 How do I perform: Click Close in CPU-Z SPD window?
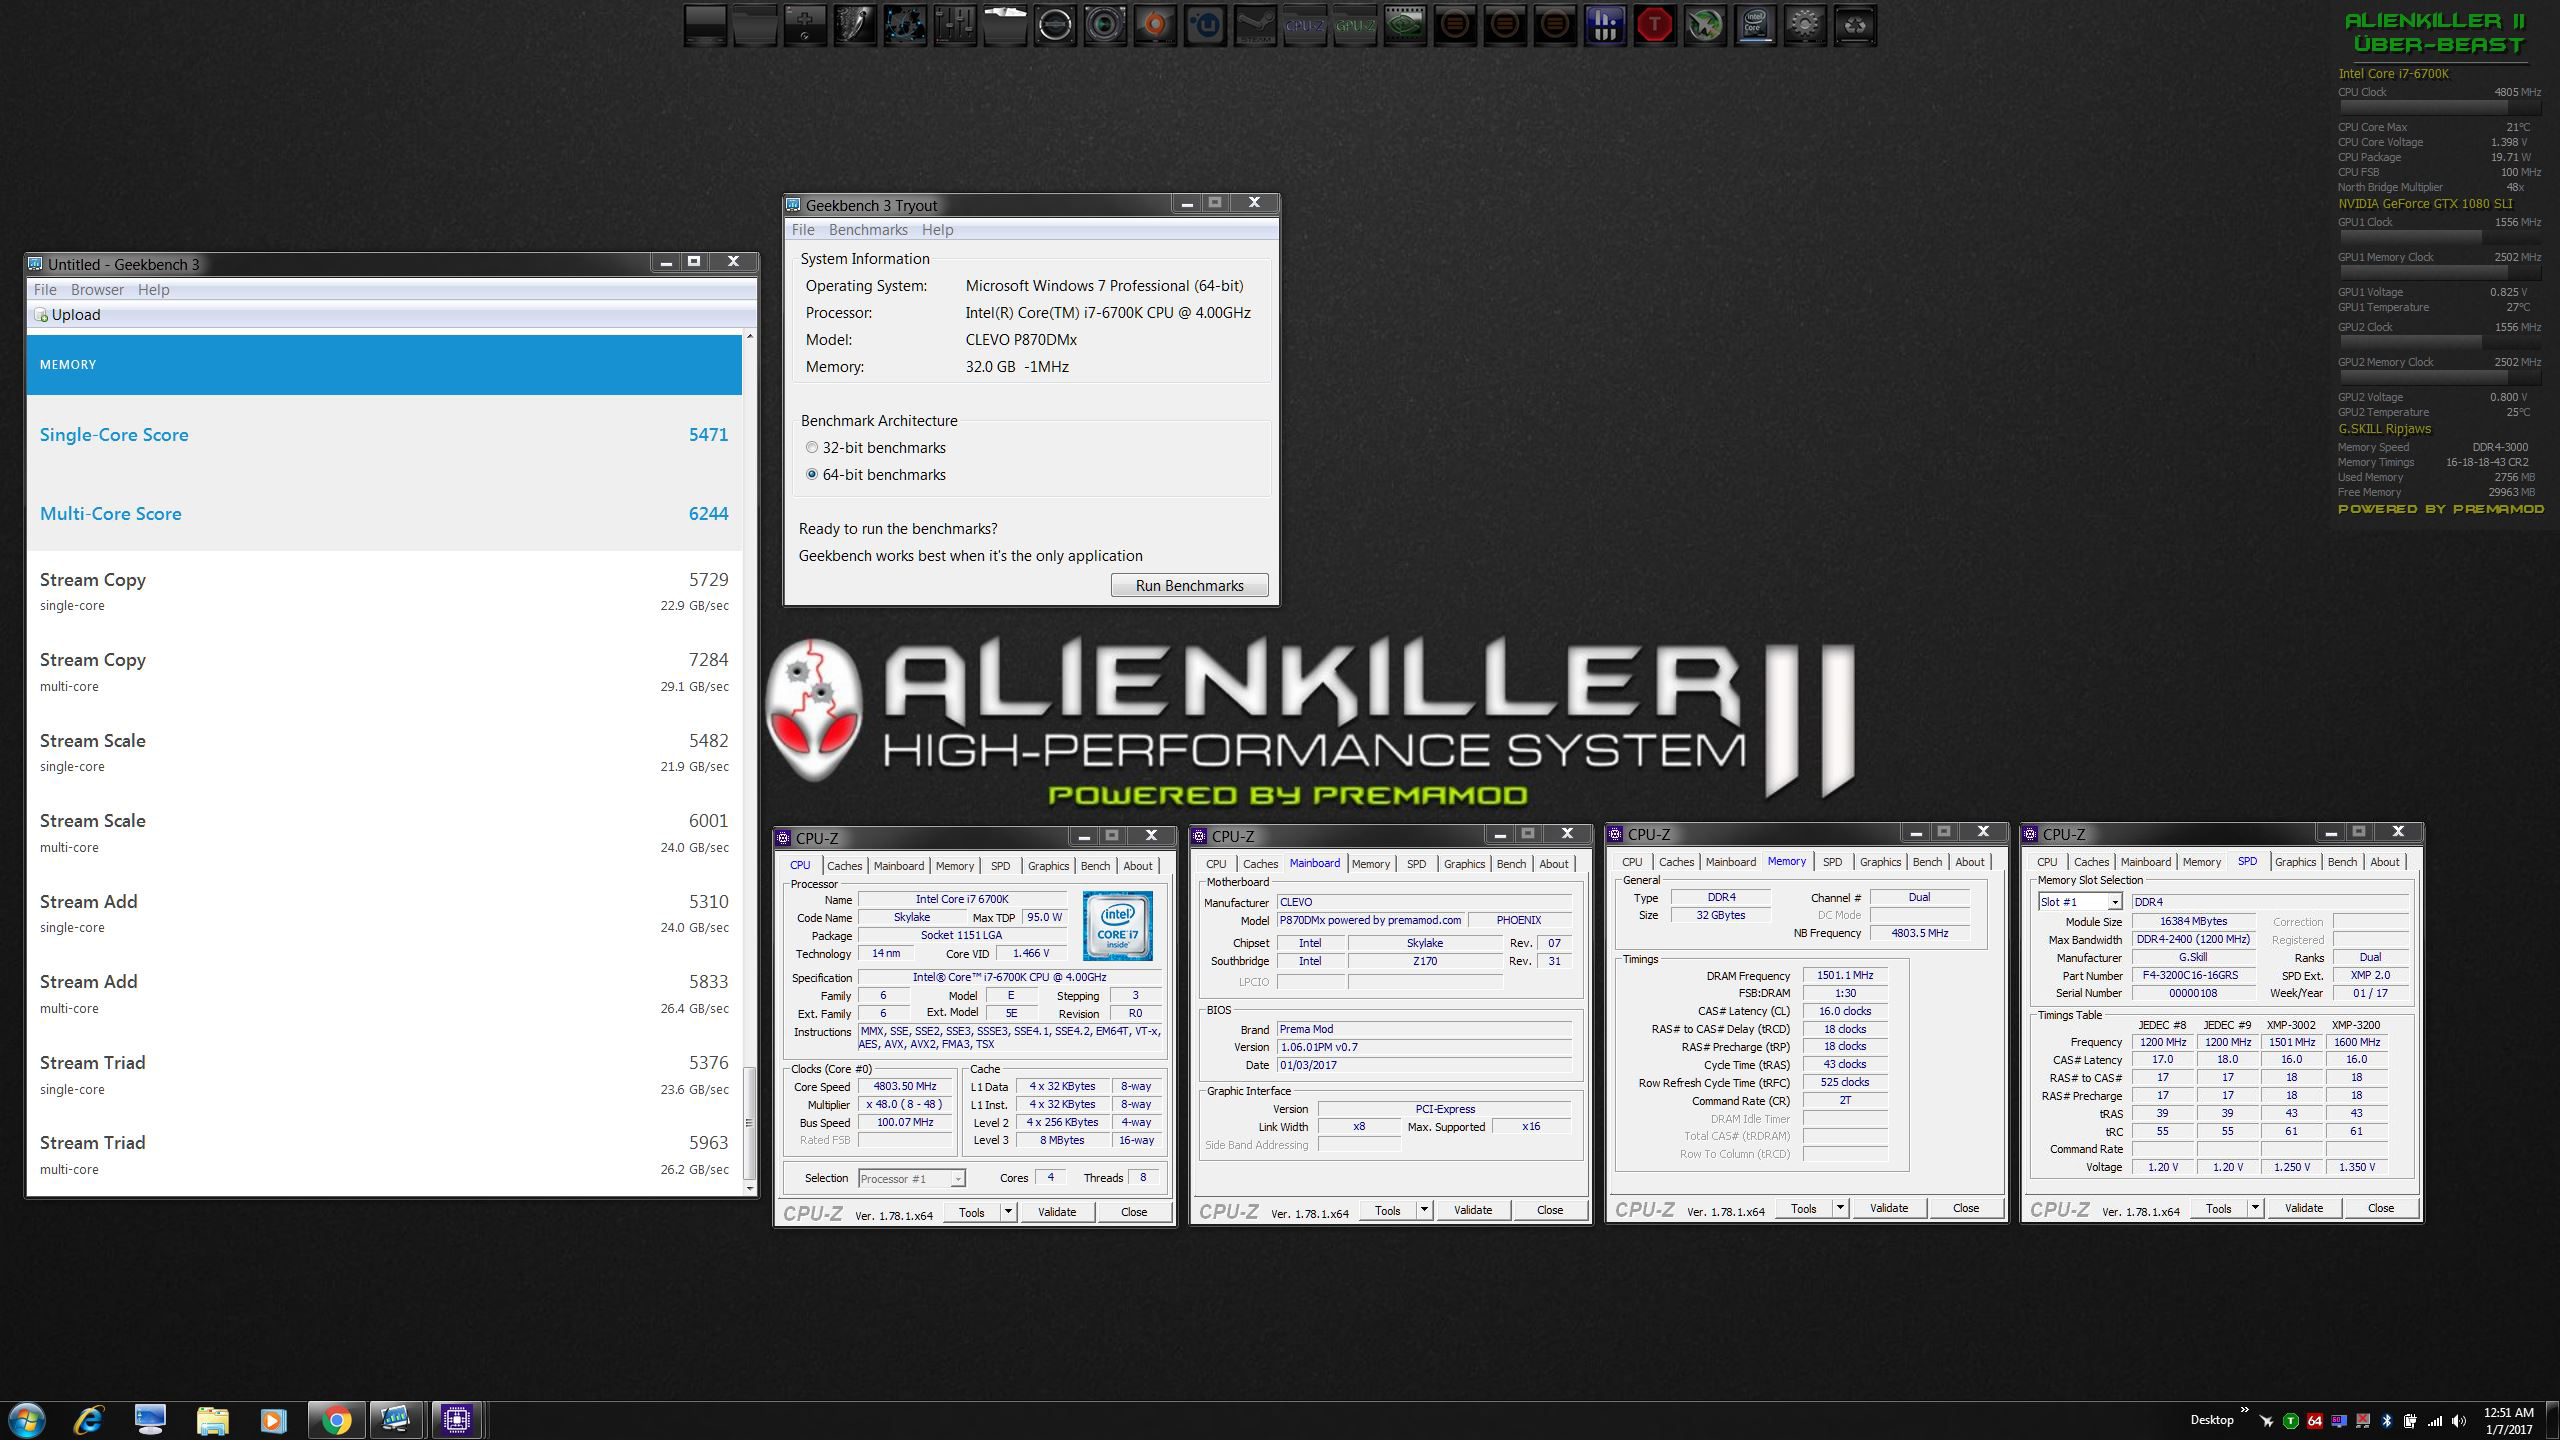[x=2380, y=1208]
